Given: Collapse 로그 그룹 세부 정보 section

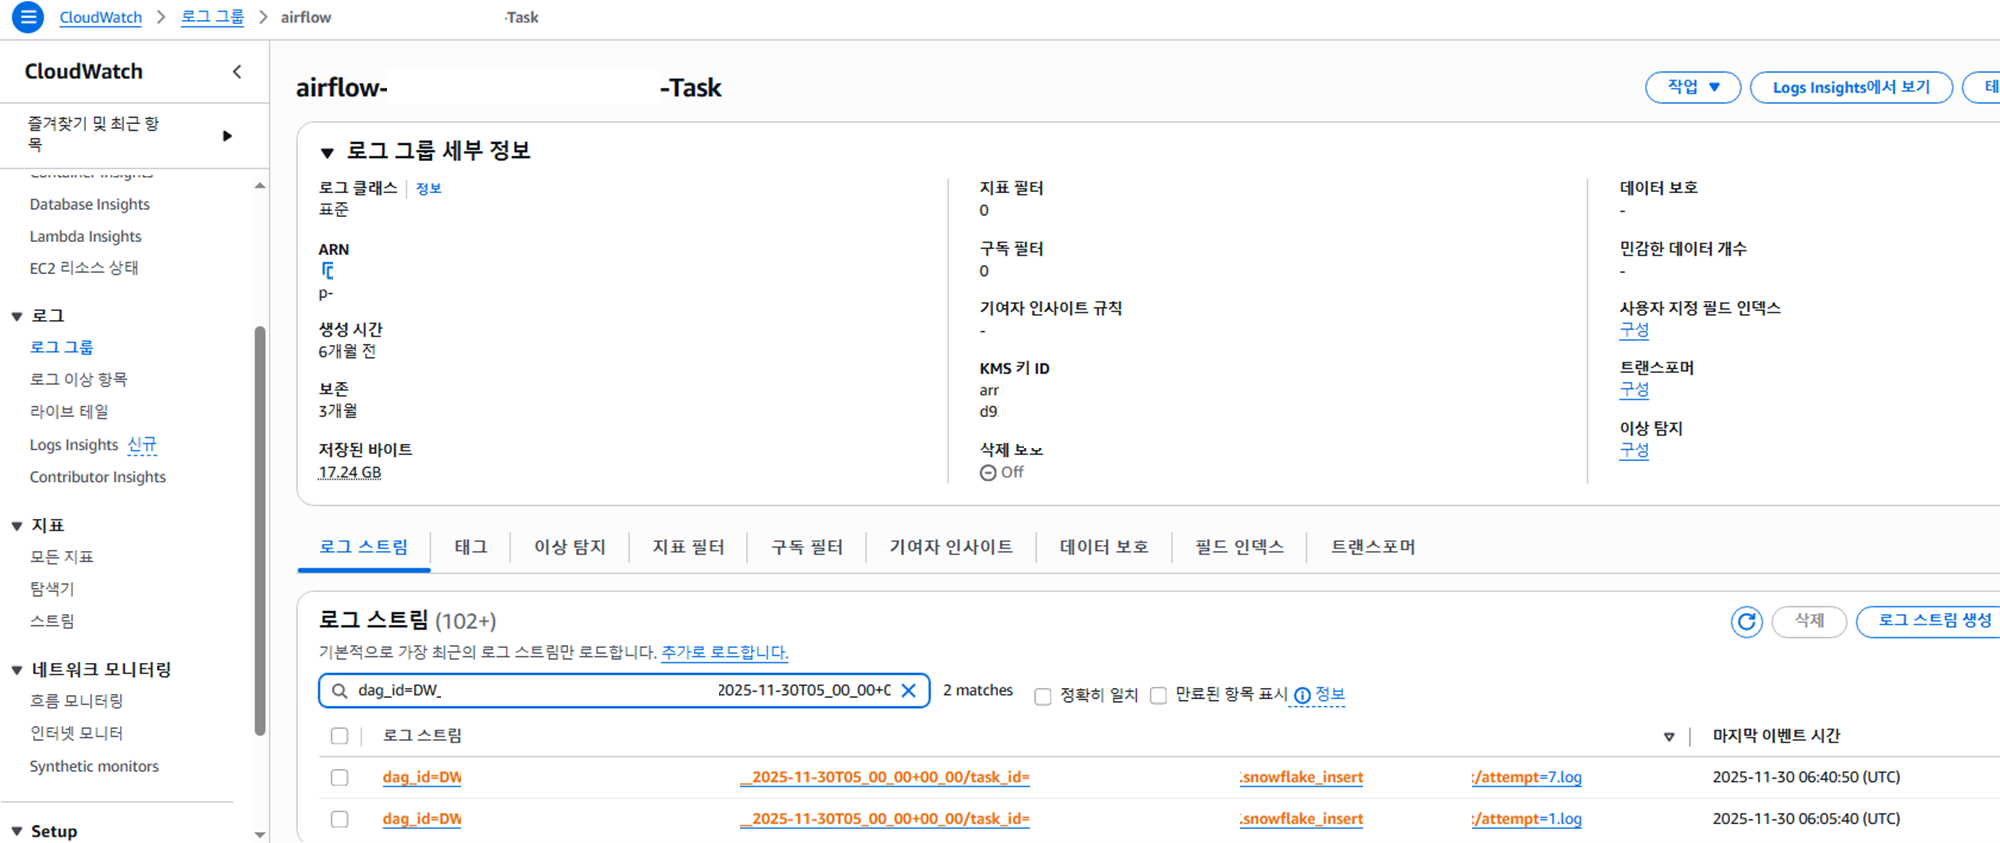Looking at the screenshot, I should 326,152.
